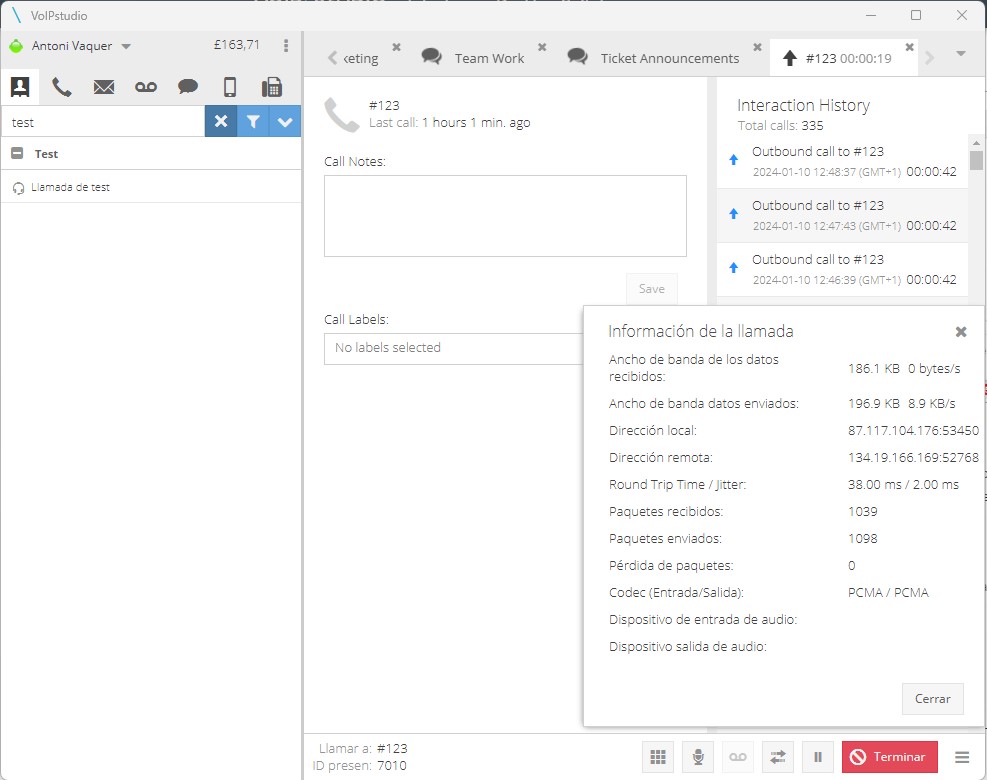
Task: Mute the microphone for this call
Action: (698, 757)
